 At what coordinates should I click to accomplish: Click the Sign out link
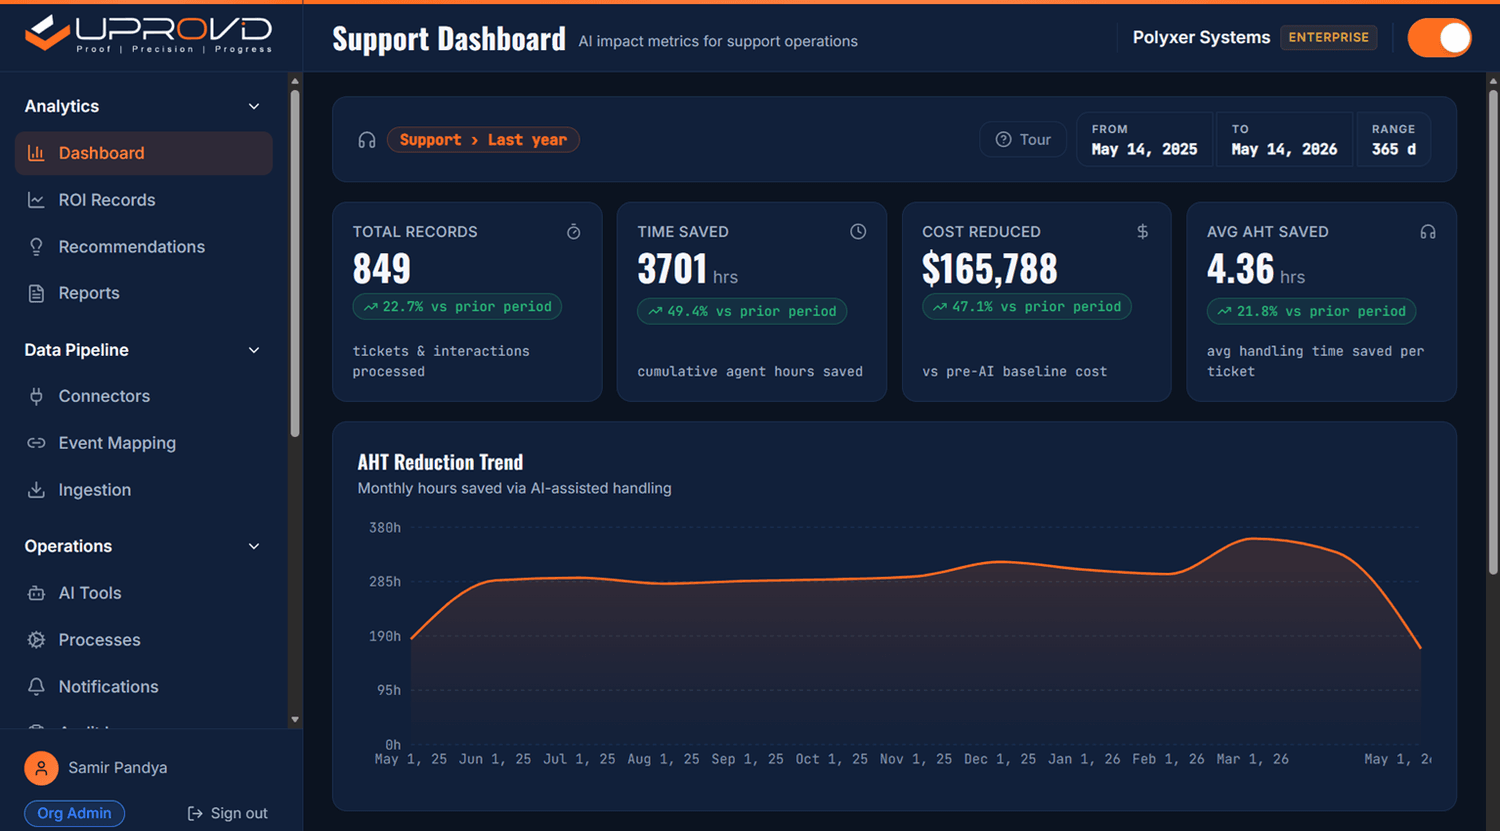(228, 814)
